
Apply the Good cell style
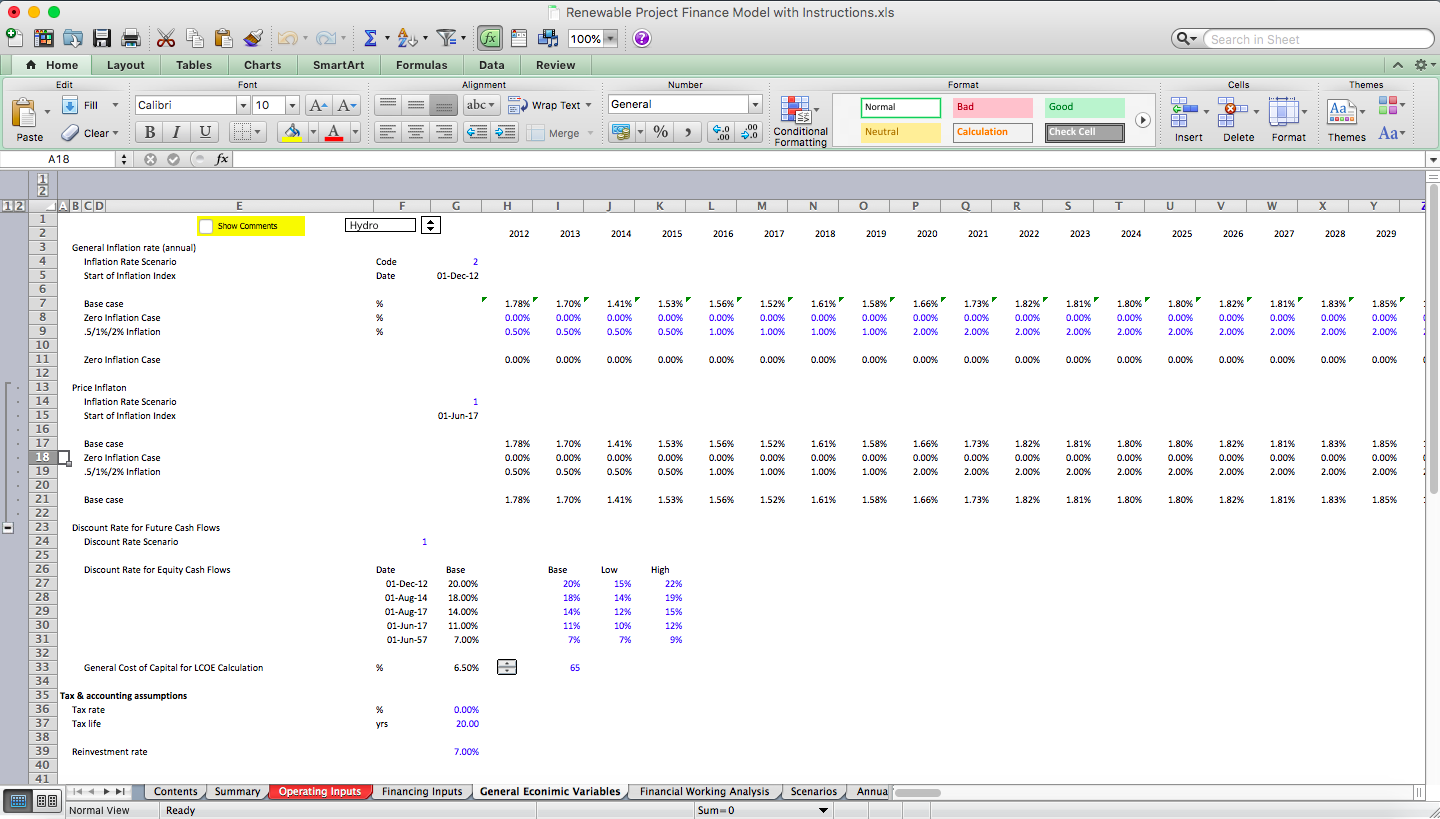(x=1085, y=107)
